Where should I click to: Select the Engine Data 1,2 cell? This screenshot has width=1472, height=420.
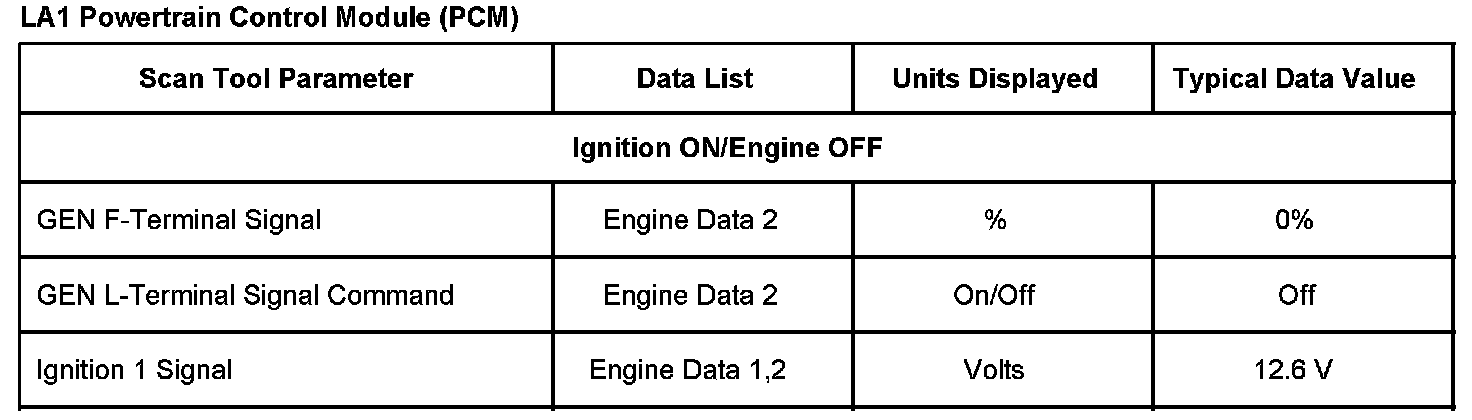[x=688, y=370]
